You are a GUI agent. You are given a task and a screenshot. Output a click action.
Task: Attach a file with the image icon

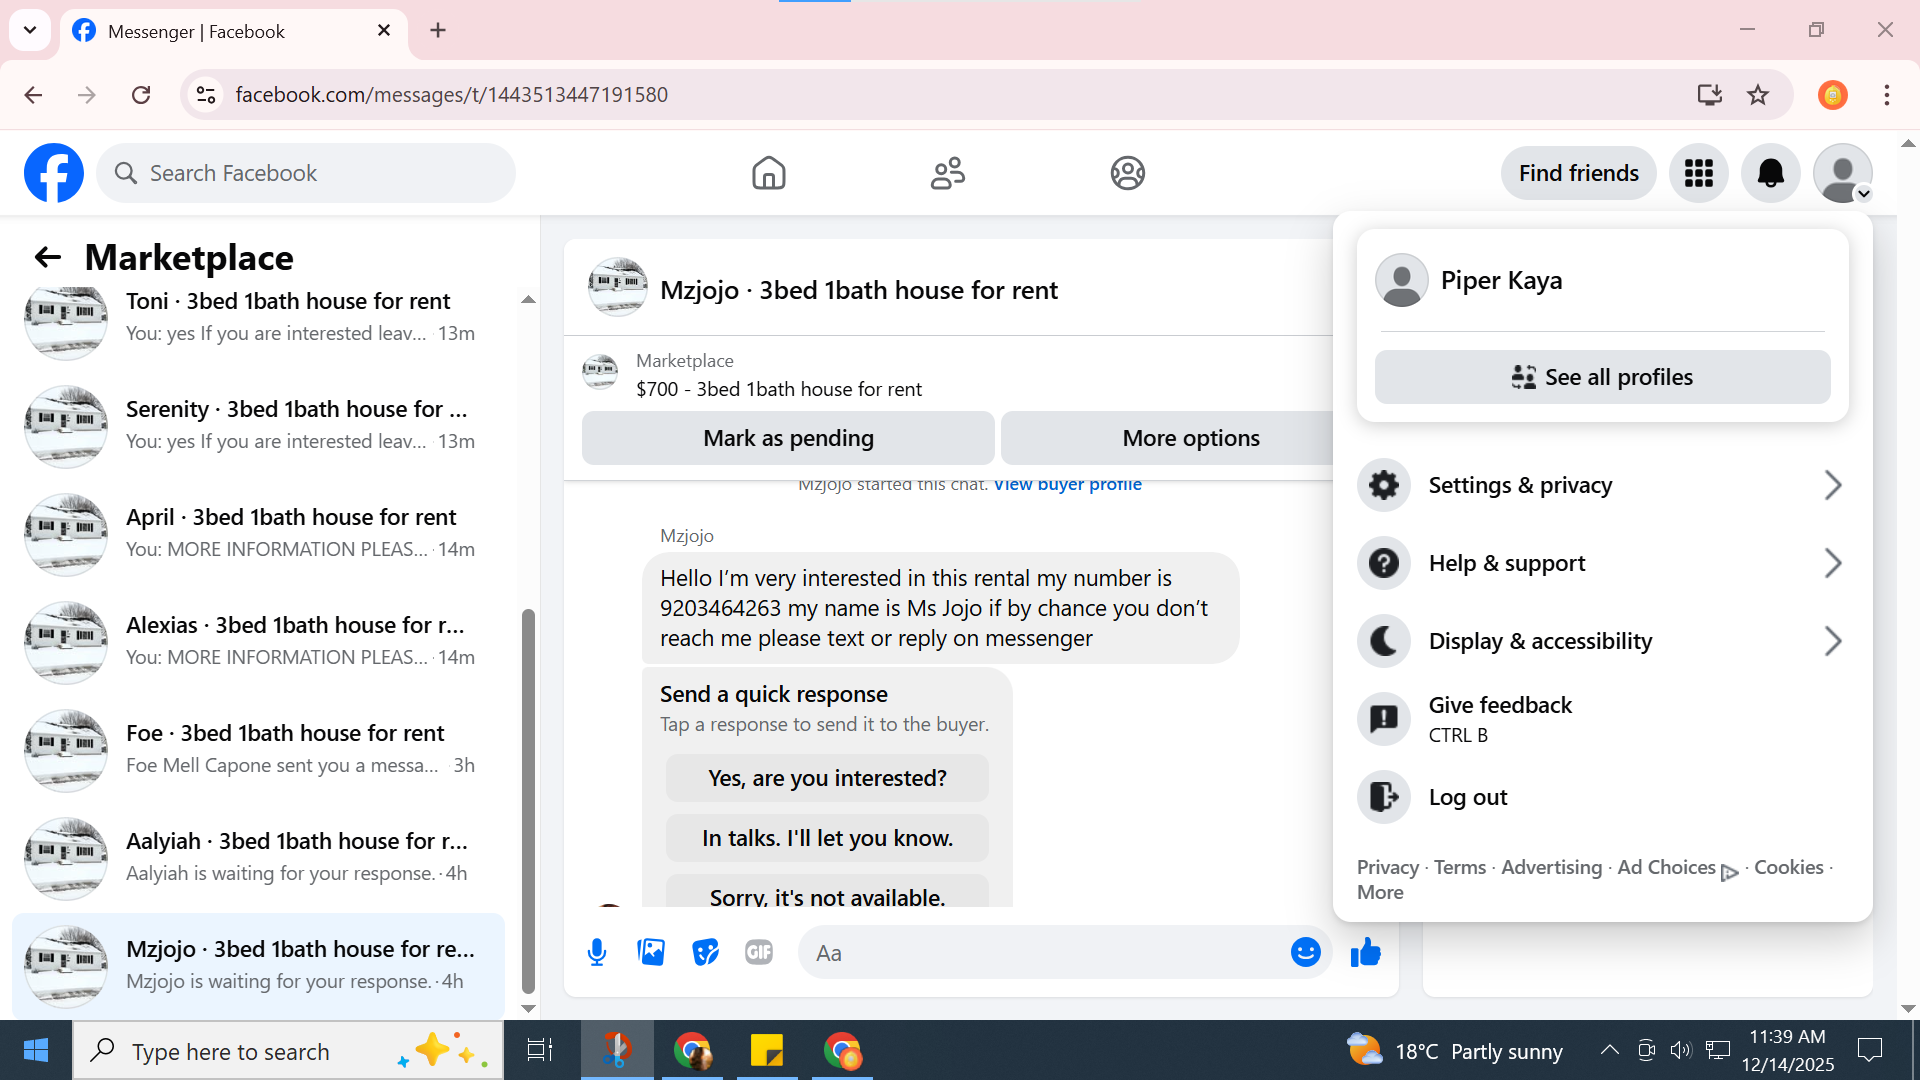coord(651,953)
